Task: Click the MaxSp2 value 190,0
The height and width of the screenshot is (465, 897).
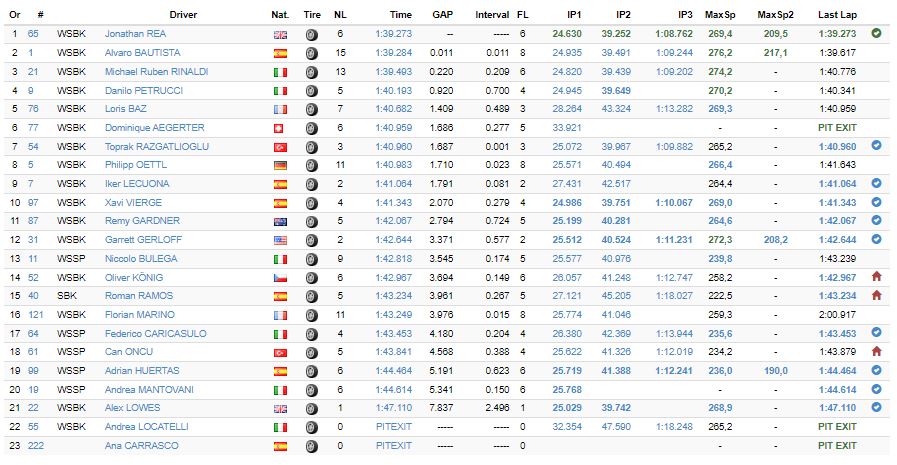Action: point(775,371)
